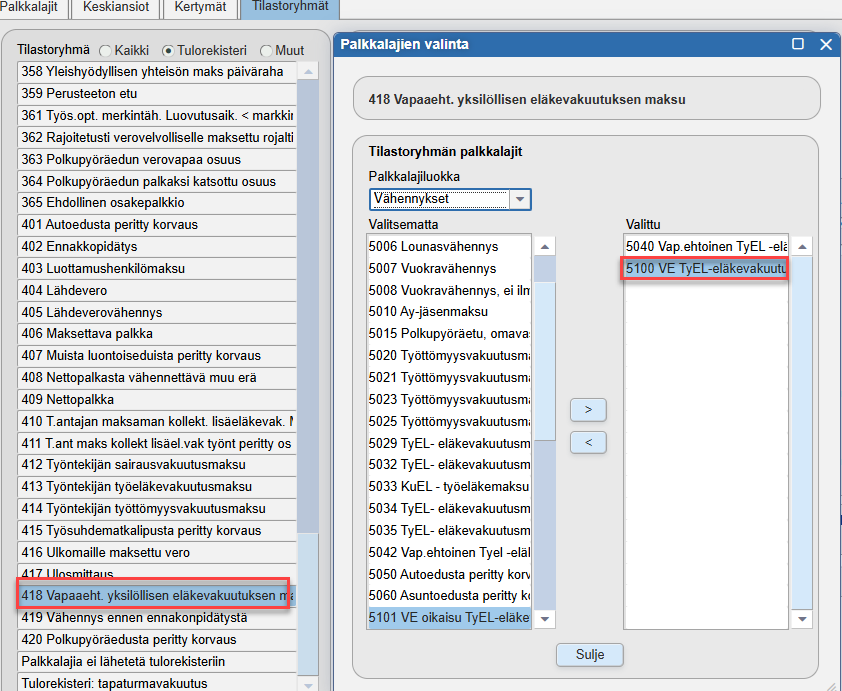Click the Valitsematta list scroll-up arrow

point(545,246)
